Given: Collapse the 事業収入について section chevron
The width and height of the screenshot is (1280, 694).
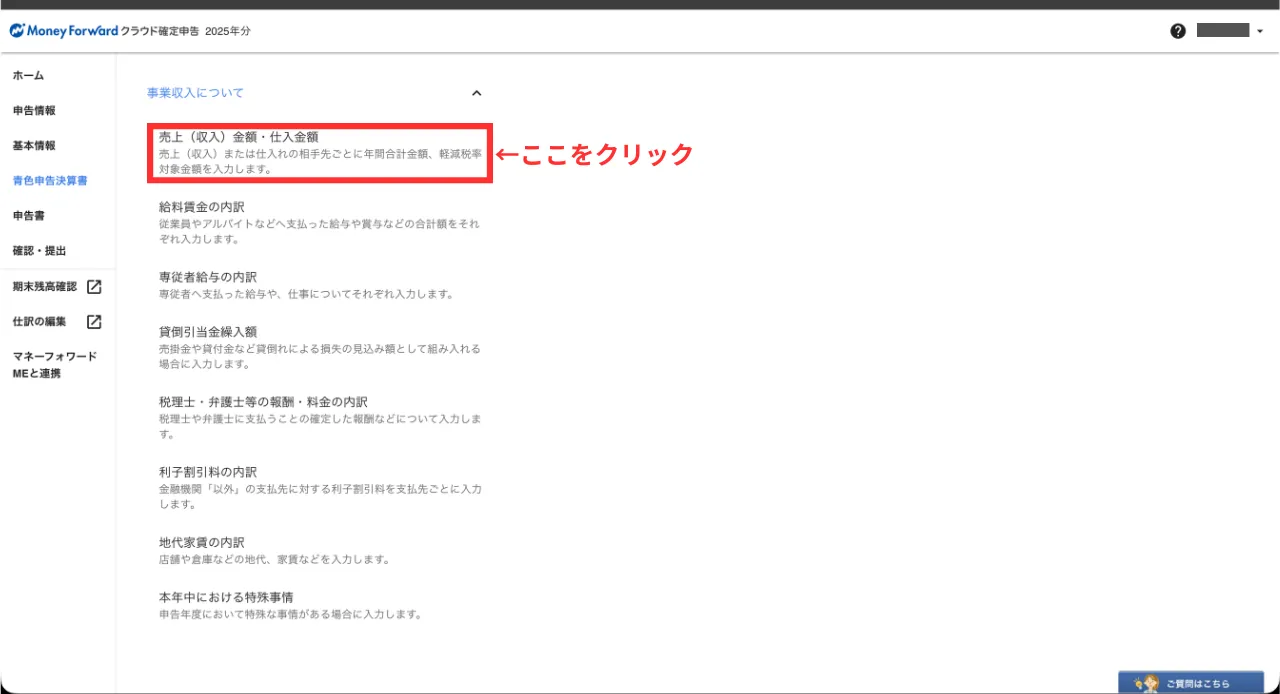Looking at the screenshot, I should point(476,93).
